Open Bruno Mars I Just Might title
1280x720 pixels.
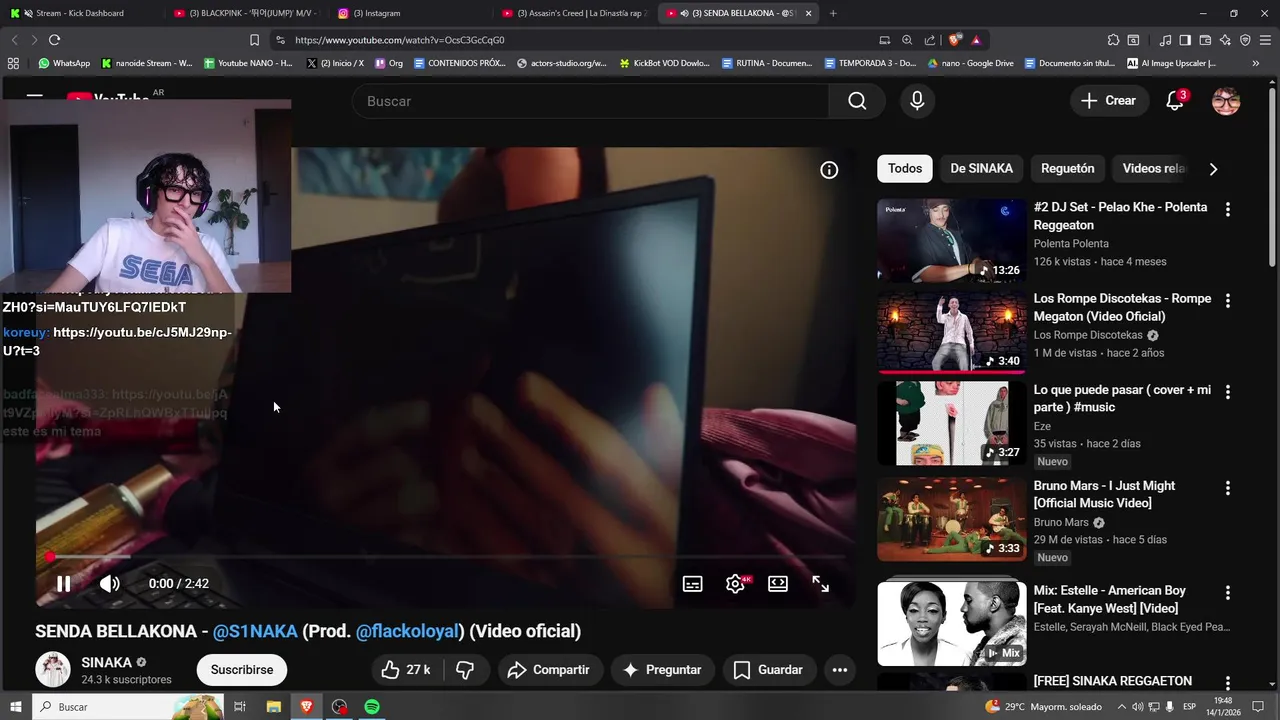1104,494
